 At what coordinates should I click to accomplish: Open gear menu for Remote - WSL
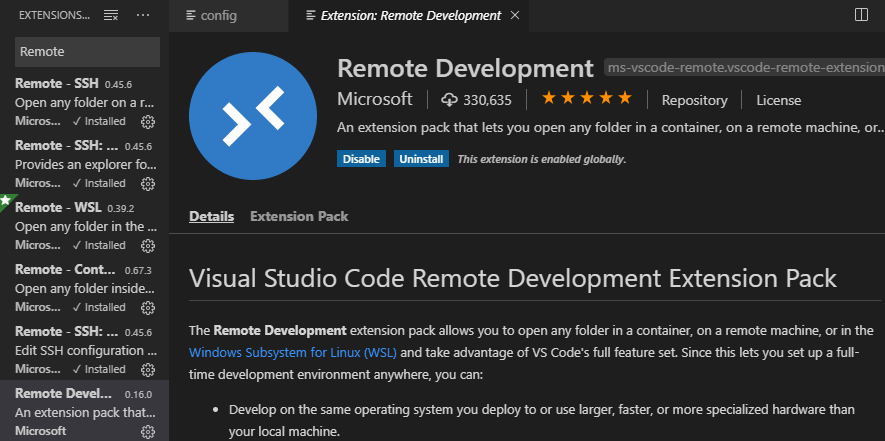point(148,246)
